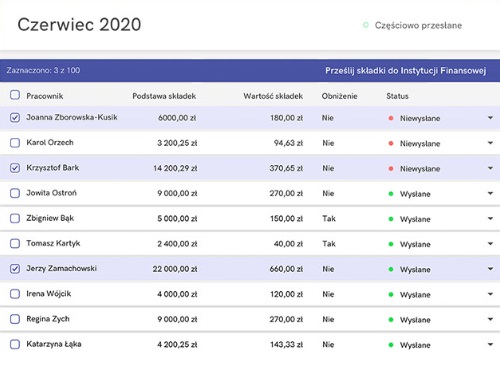The image size is (500, 368).
Task: Uncheck the Jerzy Zamachowski checkbox
Action: tap(15, 269)
